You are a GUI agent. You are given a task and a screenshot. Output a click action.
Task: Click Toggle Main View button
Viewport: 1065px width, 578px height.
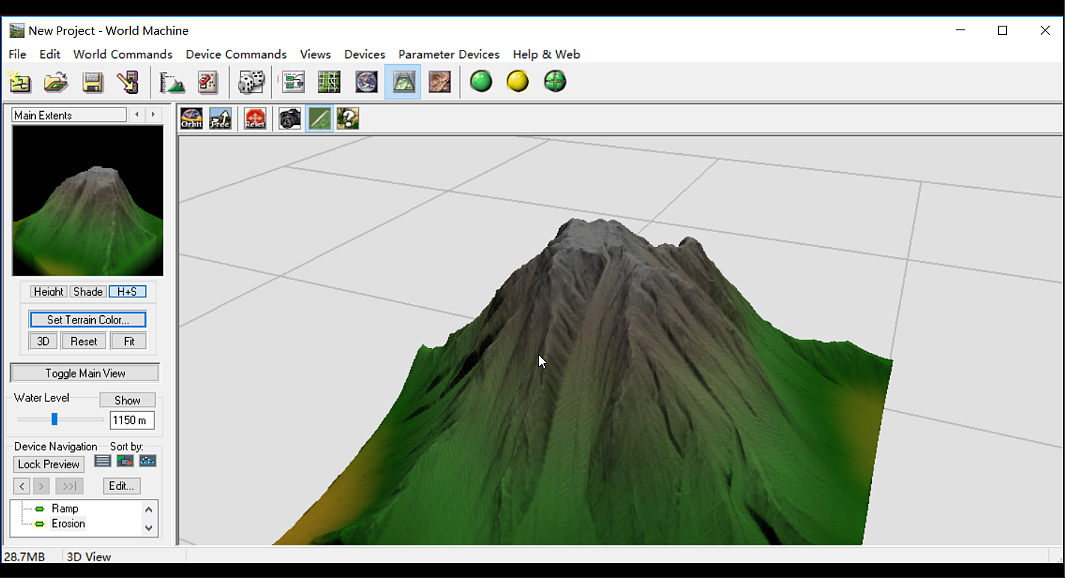coord(85,373)
